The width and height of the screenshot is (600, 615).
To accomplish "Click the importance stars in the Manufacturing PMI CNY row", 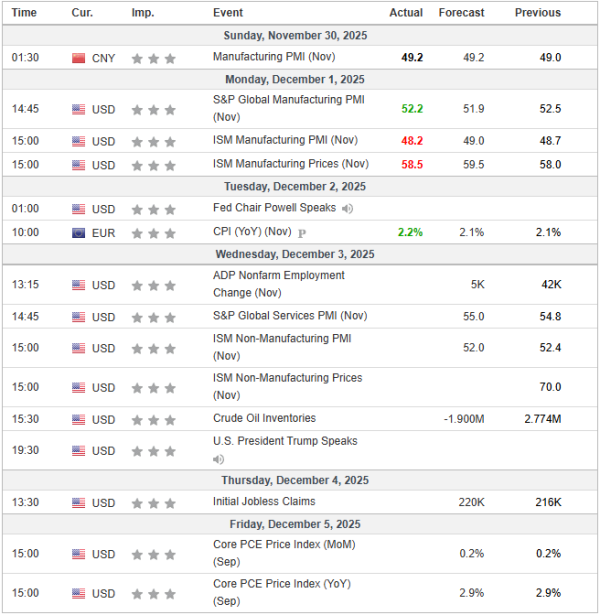I will (x=154, y=58).
